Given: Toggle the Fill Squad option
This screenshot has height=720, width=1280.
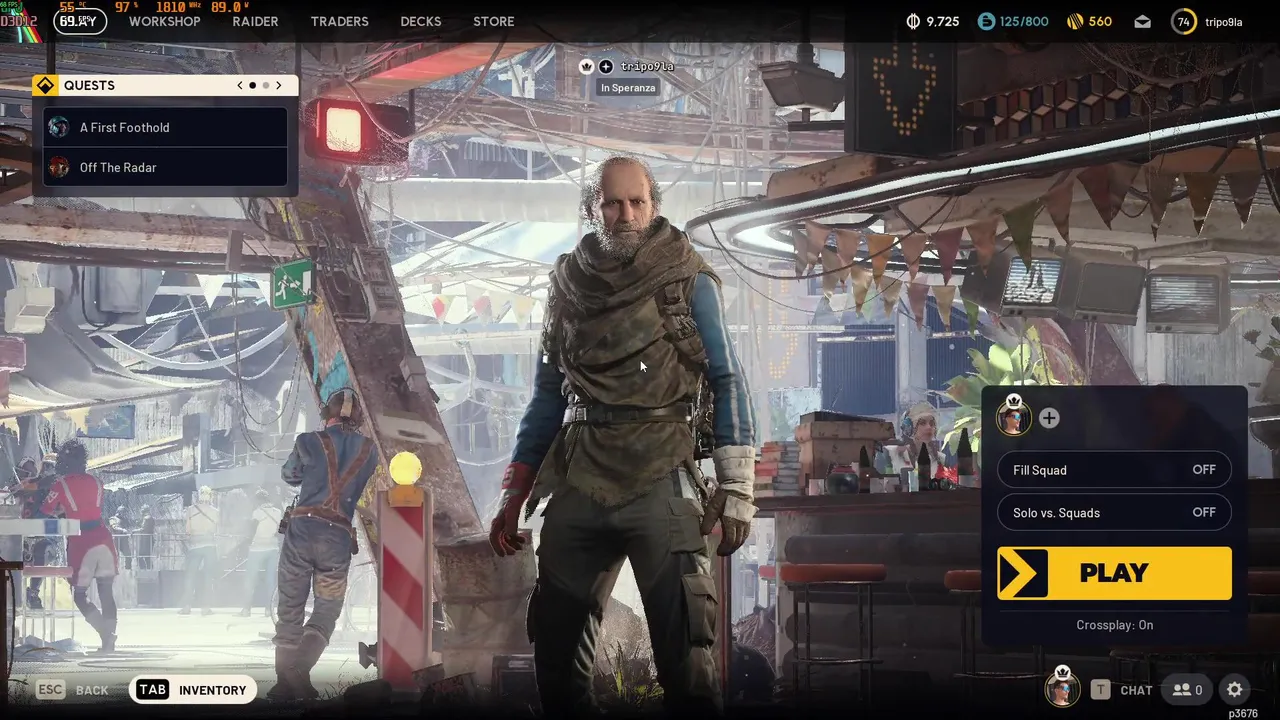Looking at the screenshot, I should (x=1114, y=470).
